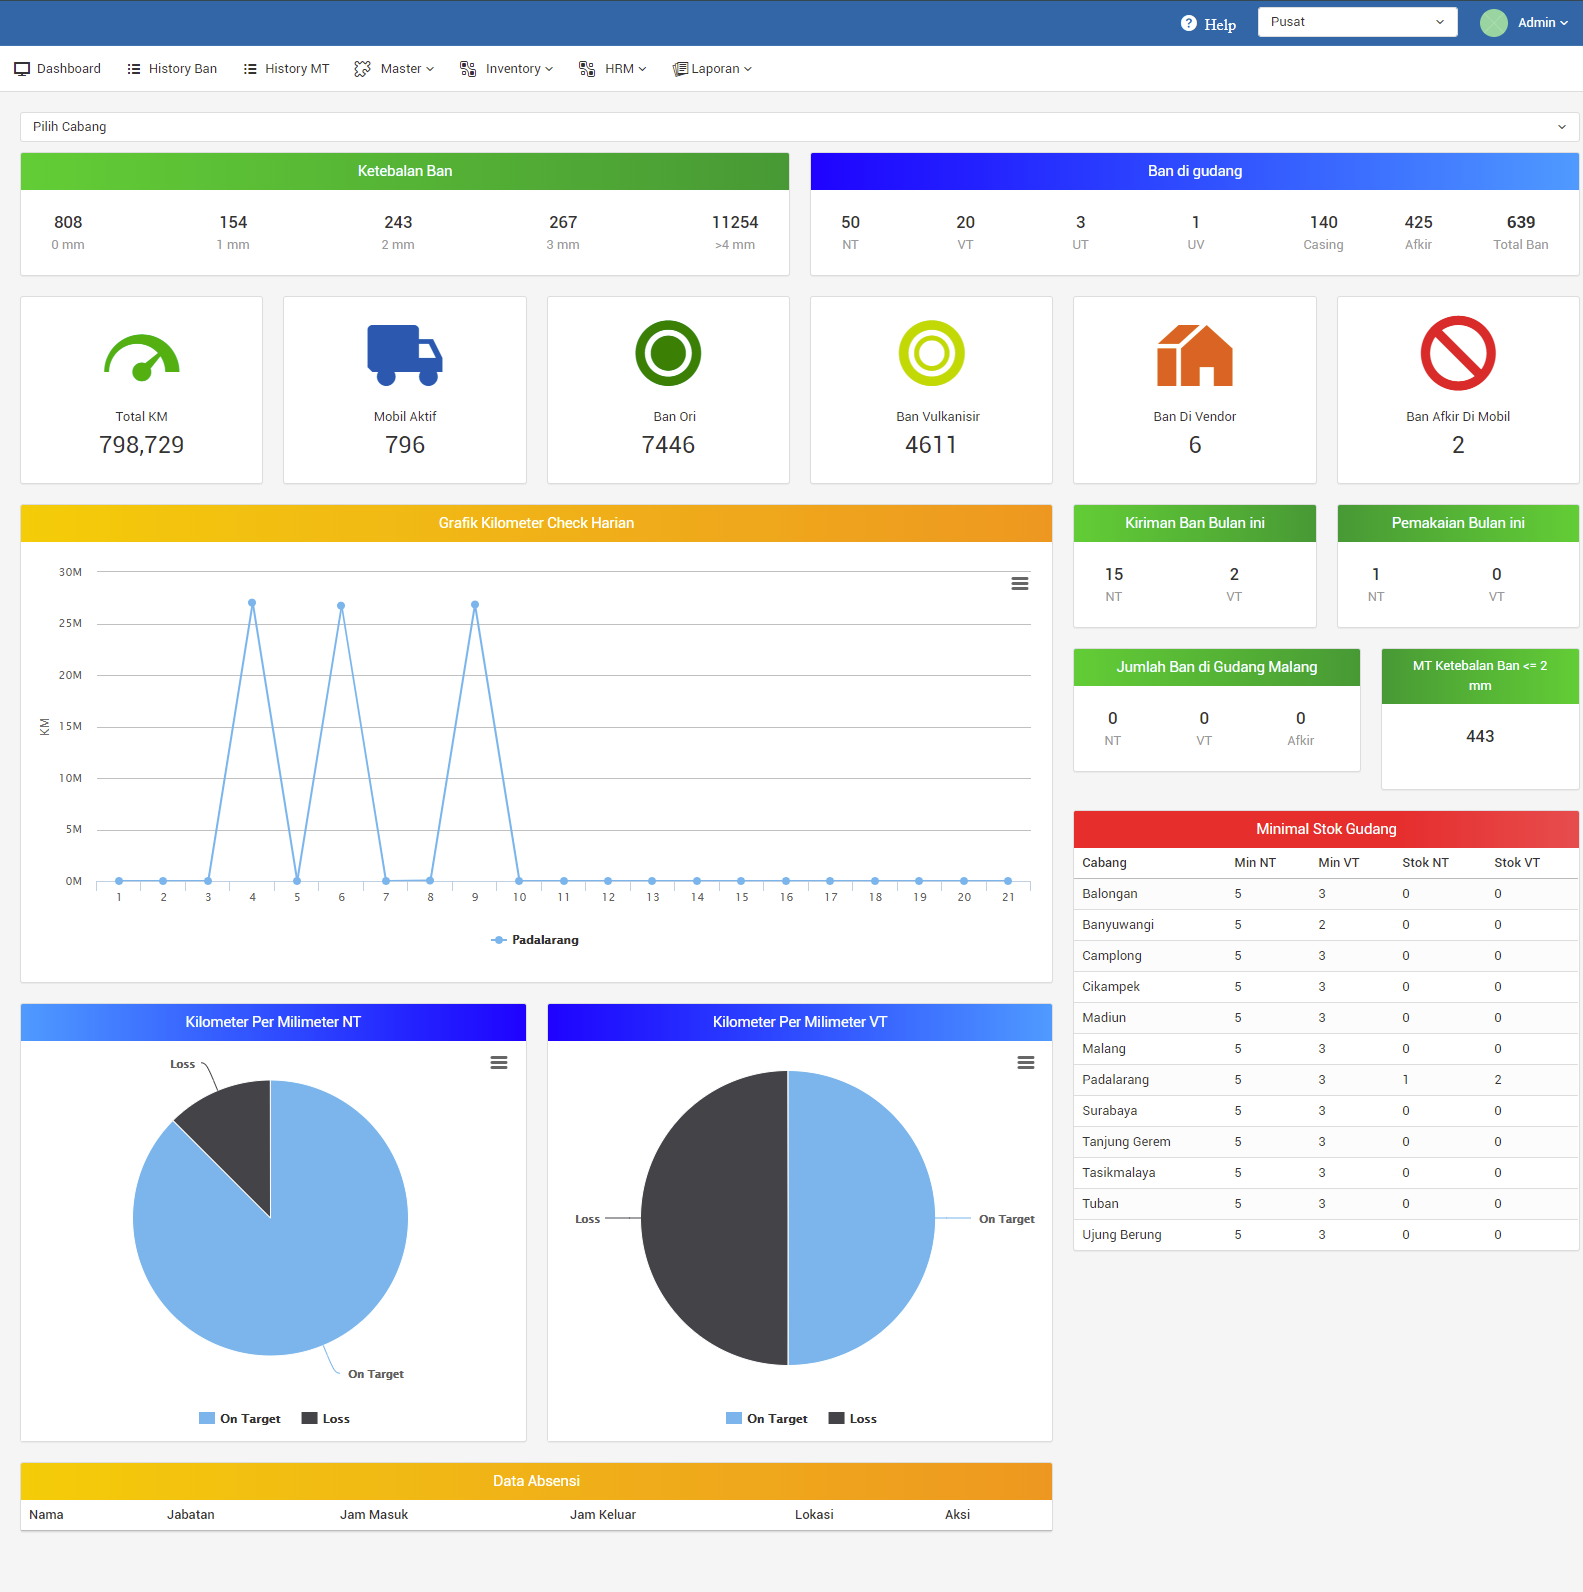This screenshot has height=1592, width=1583.
Task: Toggle Padalarang series in chart legend
Action: point(536,940)
